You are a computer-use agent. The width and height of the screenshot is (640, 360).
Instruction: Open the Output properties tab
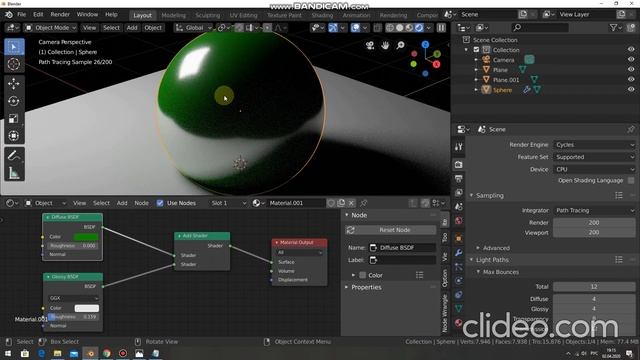point(458,178)
